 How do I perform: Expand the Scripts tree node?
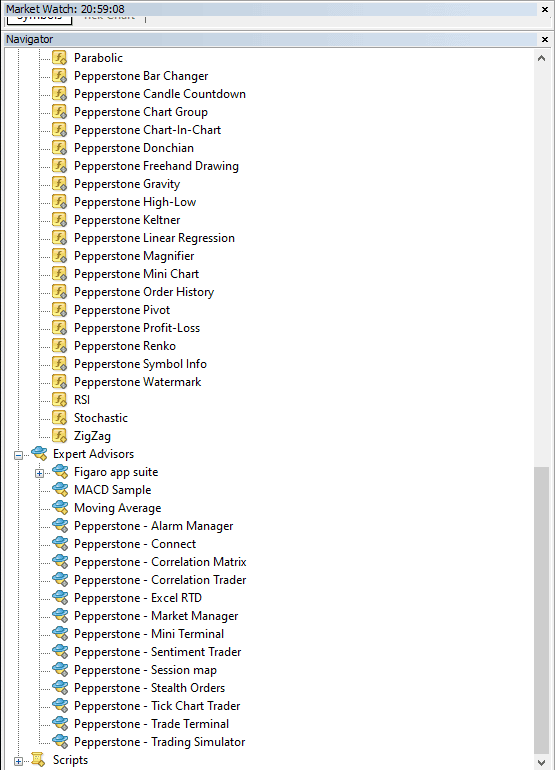(18, 761)
